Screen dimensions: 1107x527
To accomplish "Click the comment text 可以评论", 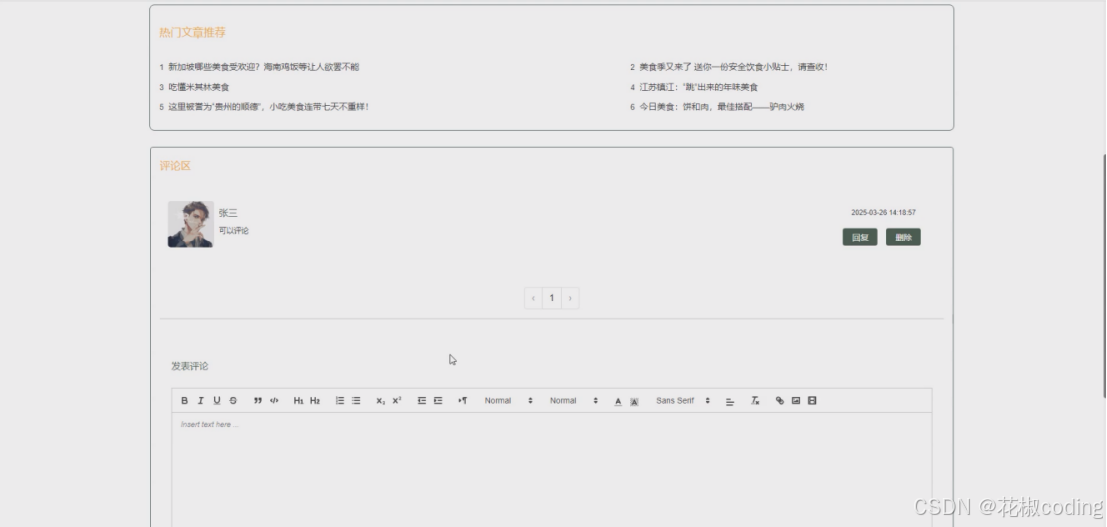I will (x=234, y=230).
